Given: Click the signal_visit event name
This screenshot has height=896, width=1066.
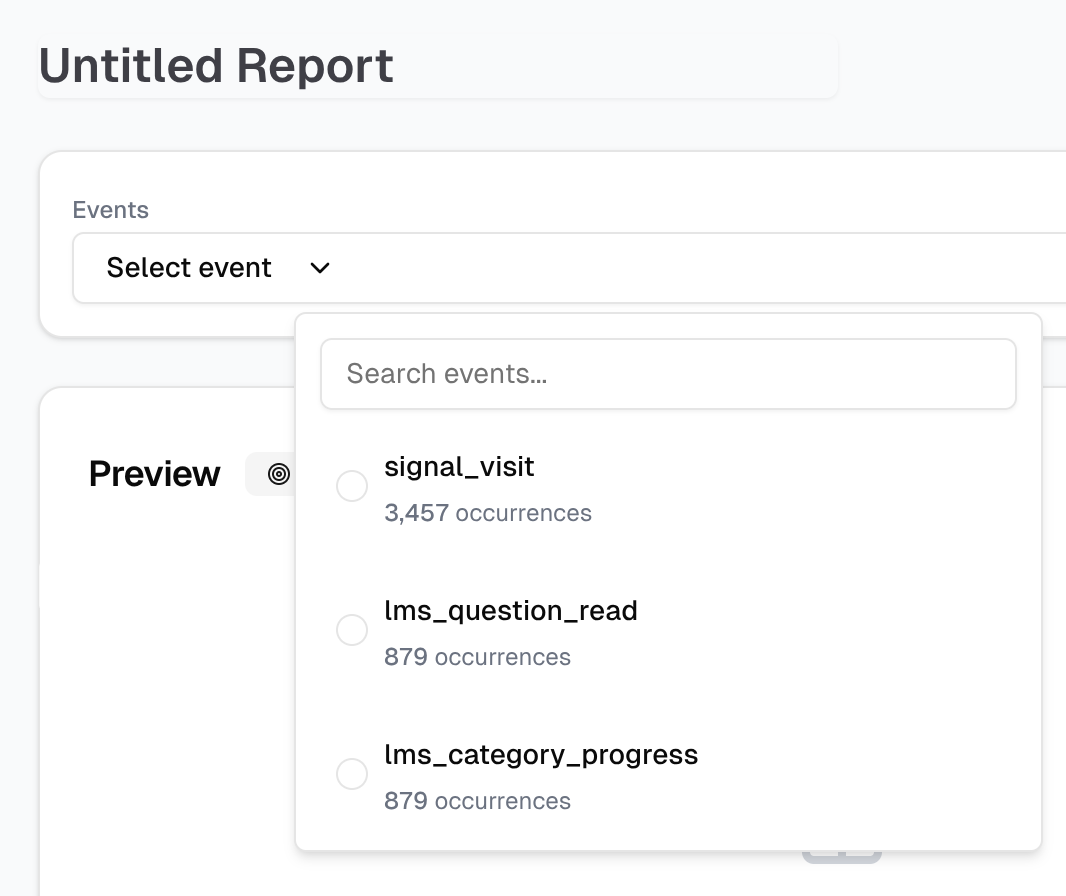Looking at the screenshot, I should 459,467.
